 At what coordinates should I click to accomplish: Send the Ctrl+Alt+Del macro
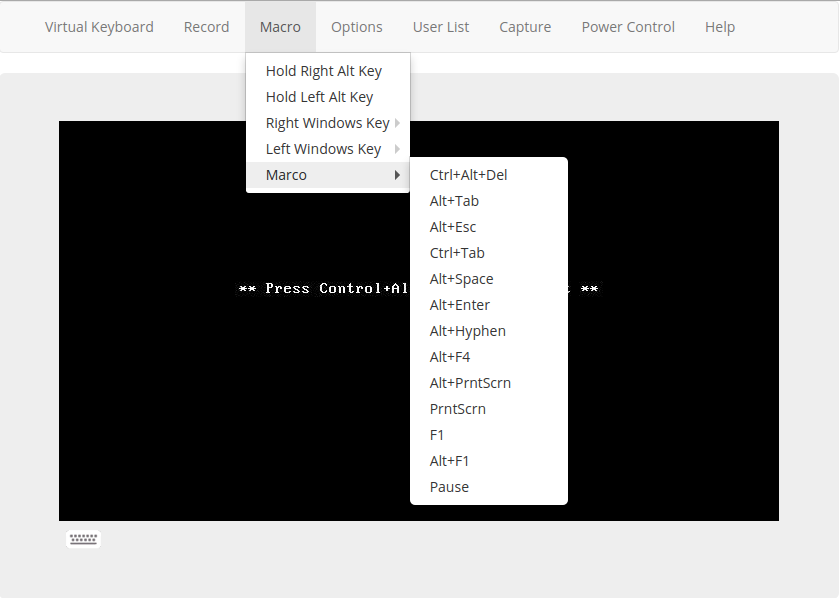[x=469, y=175]
